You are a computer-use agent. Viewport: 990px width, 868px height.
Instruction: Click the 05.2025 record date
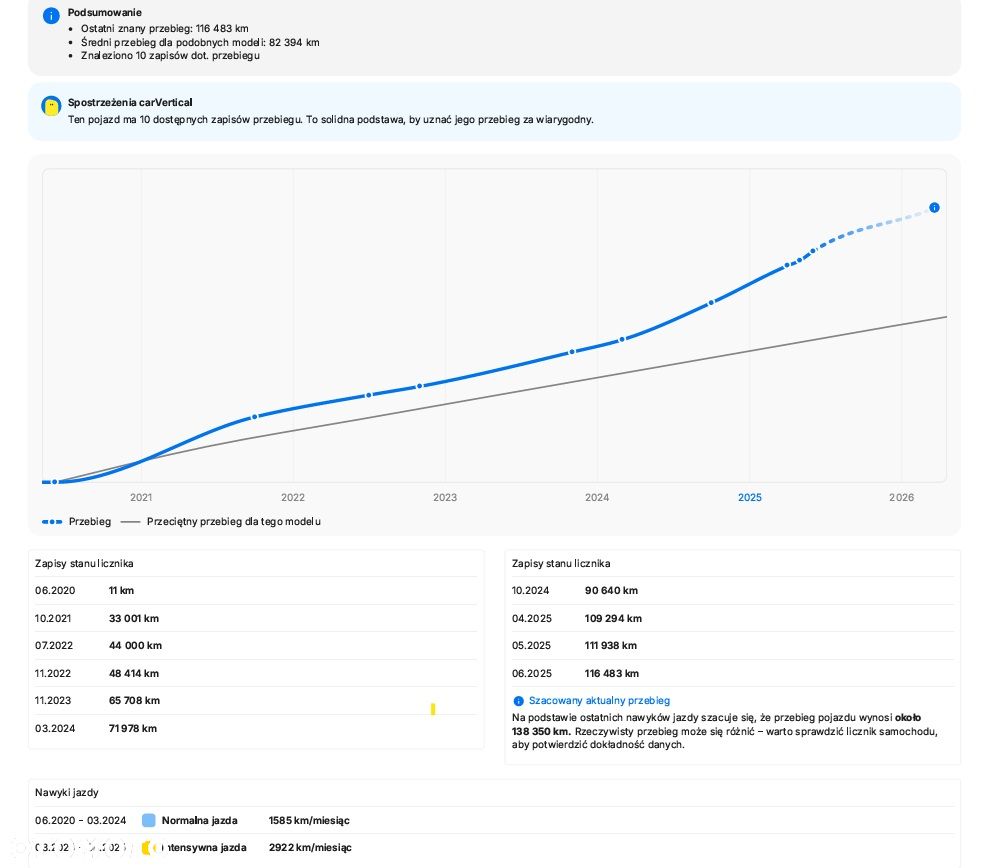tap(531, 646)
